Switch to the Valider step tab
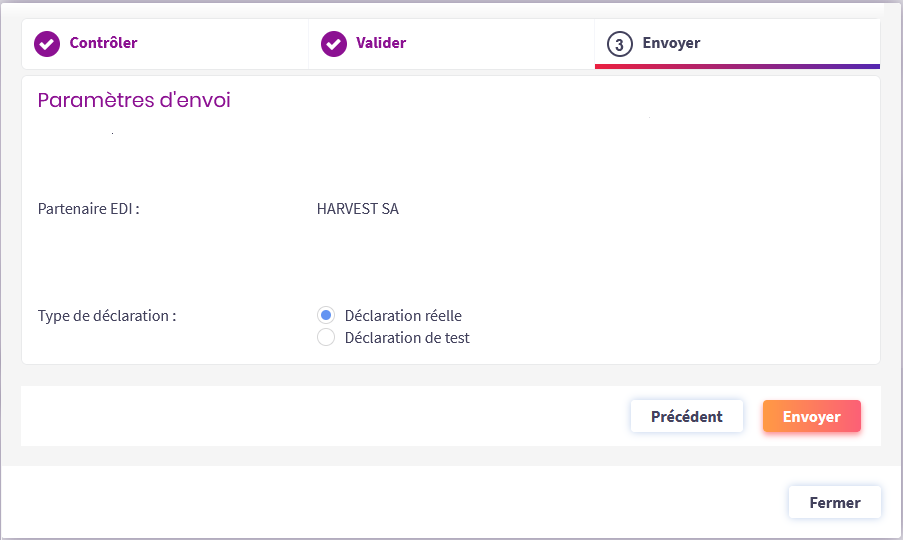 point(381,44)
